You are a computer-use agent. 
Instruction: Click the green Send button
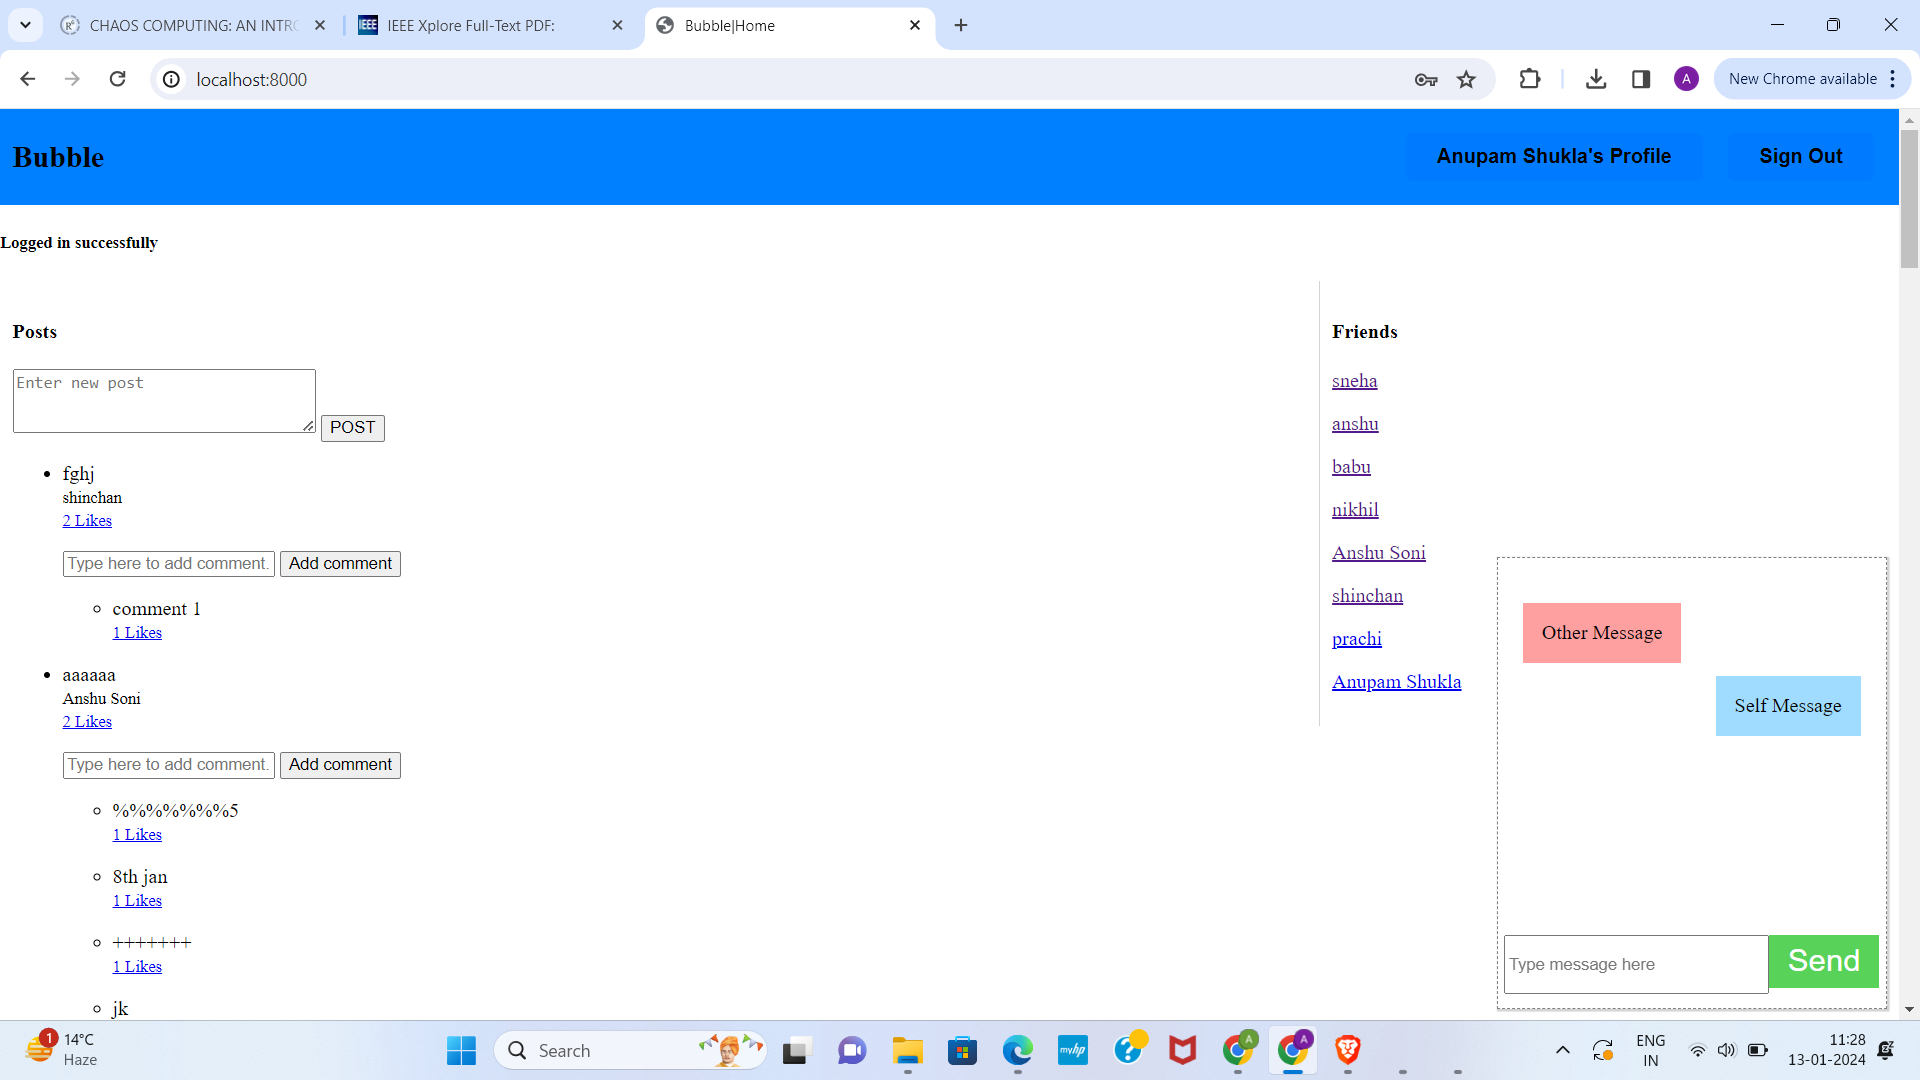coord(1823,961)
